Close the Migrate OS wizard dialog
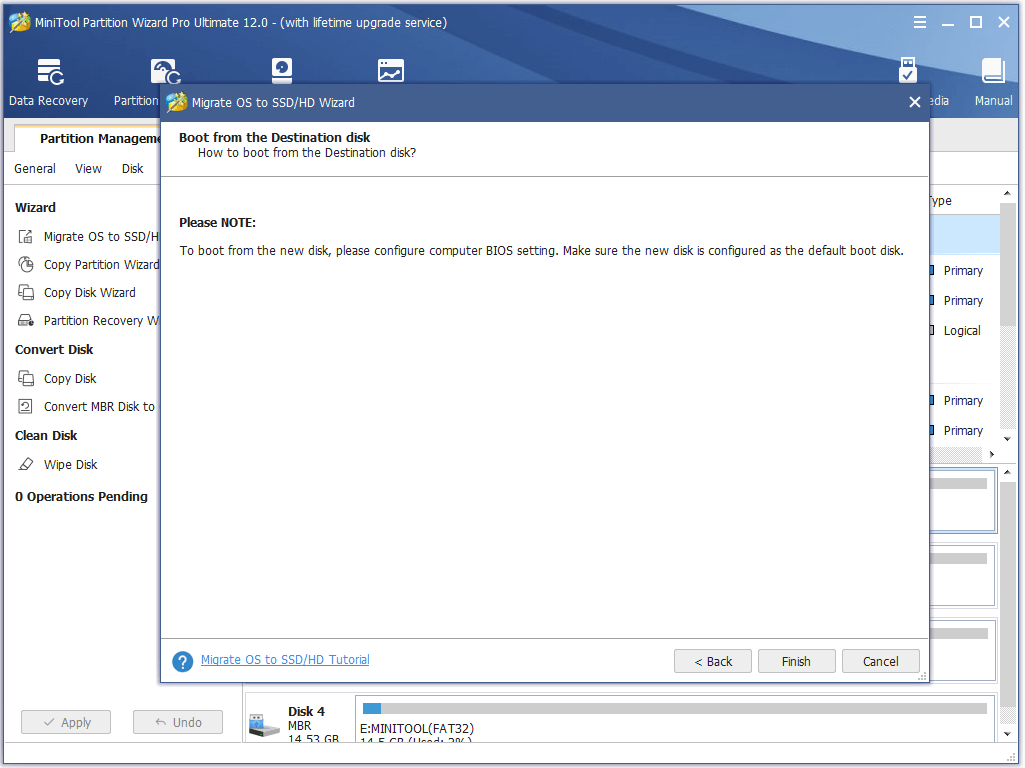The width and height of the screenshot is (1025, 768). pos(915,102)
